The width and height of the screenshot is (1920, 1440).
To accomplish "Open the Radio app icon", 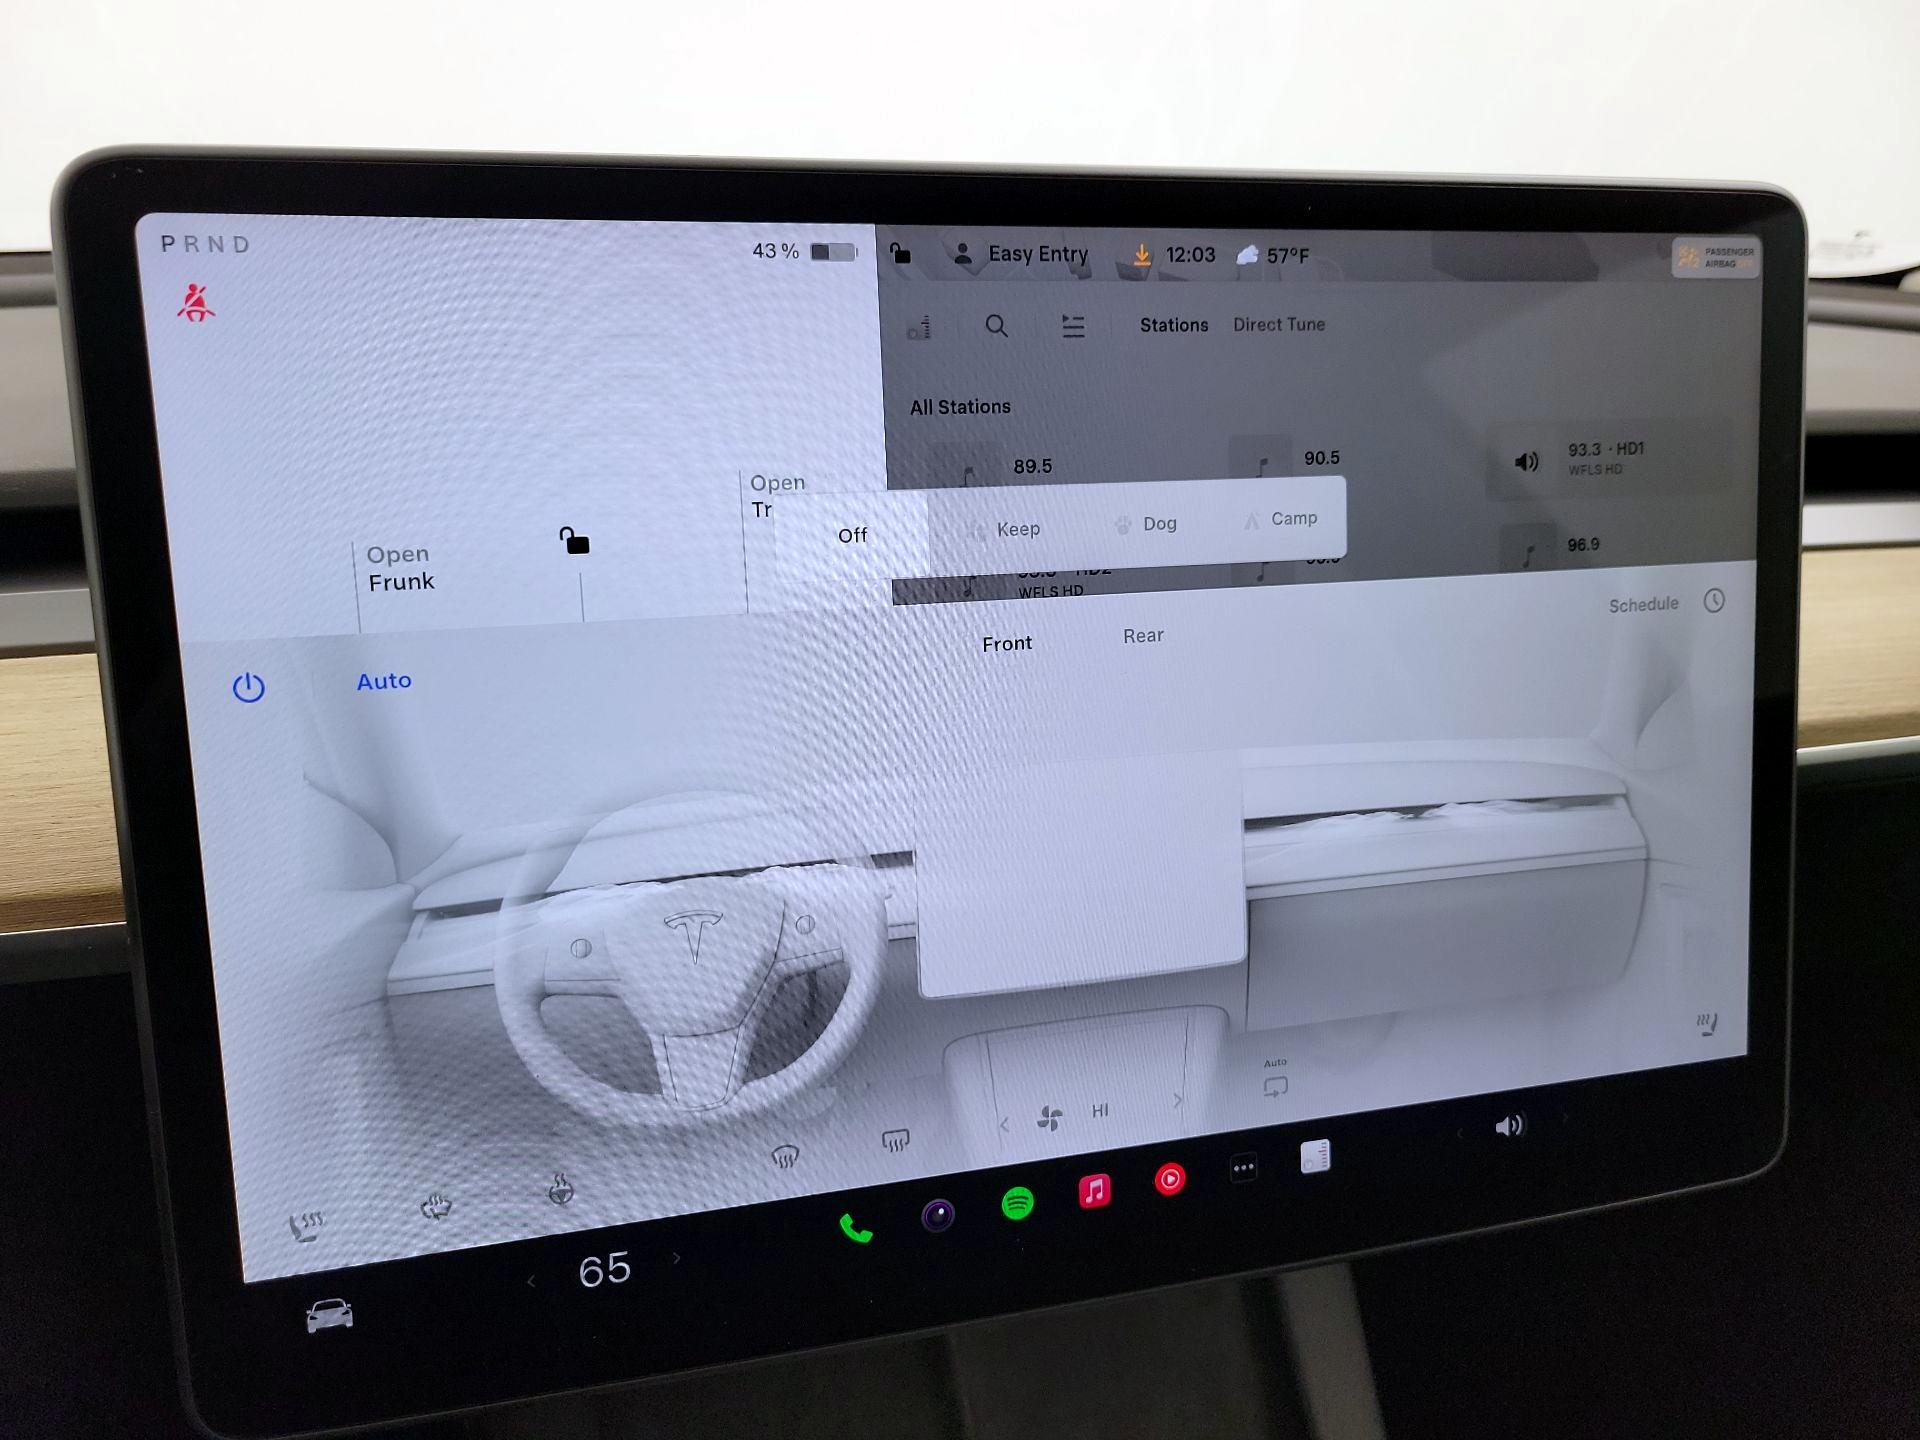I will (1315, 1156).
